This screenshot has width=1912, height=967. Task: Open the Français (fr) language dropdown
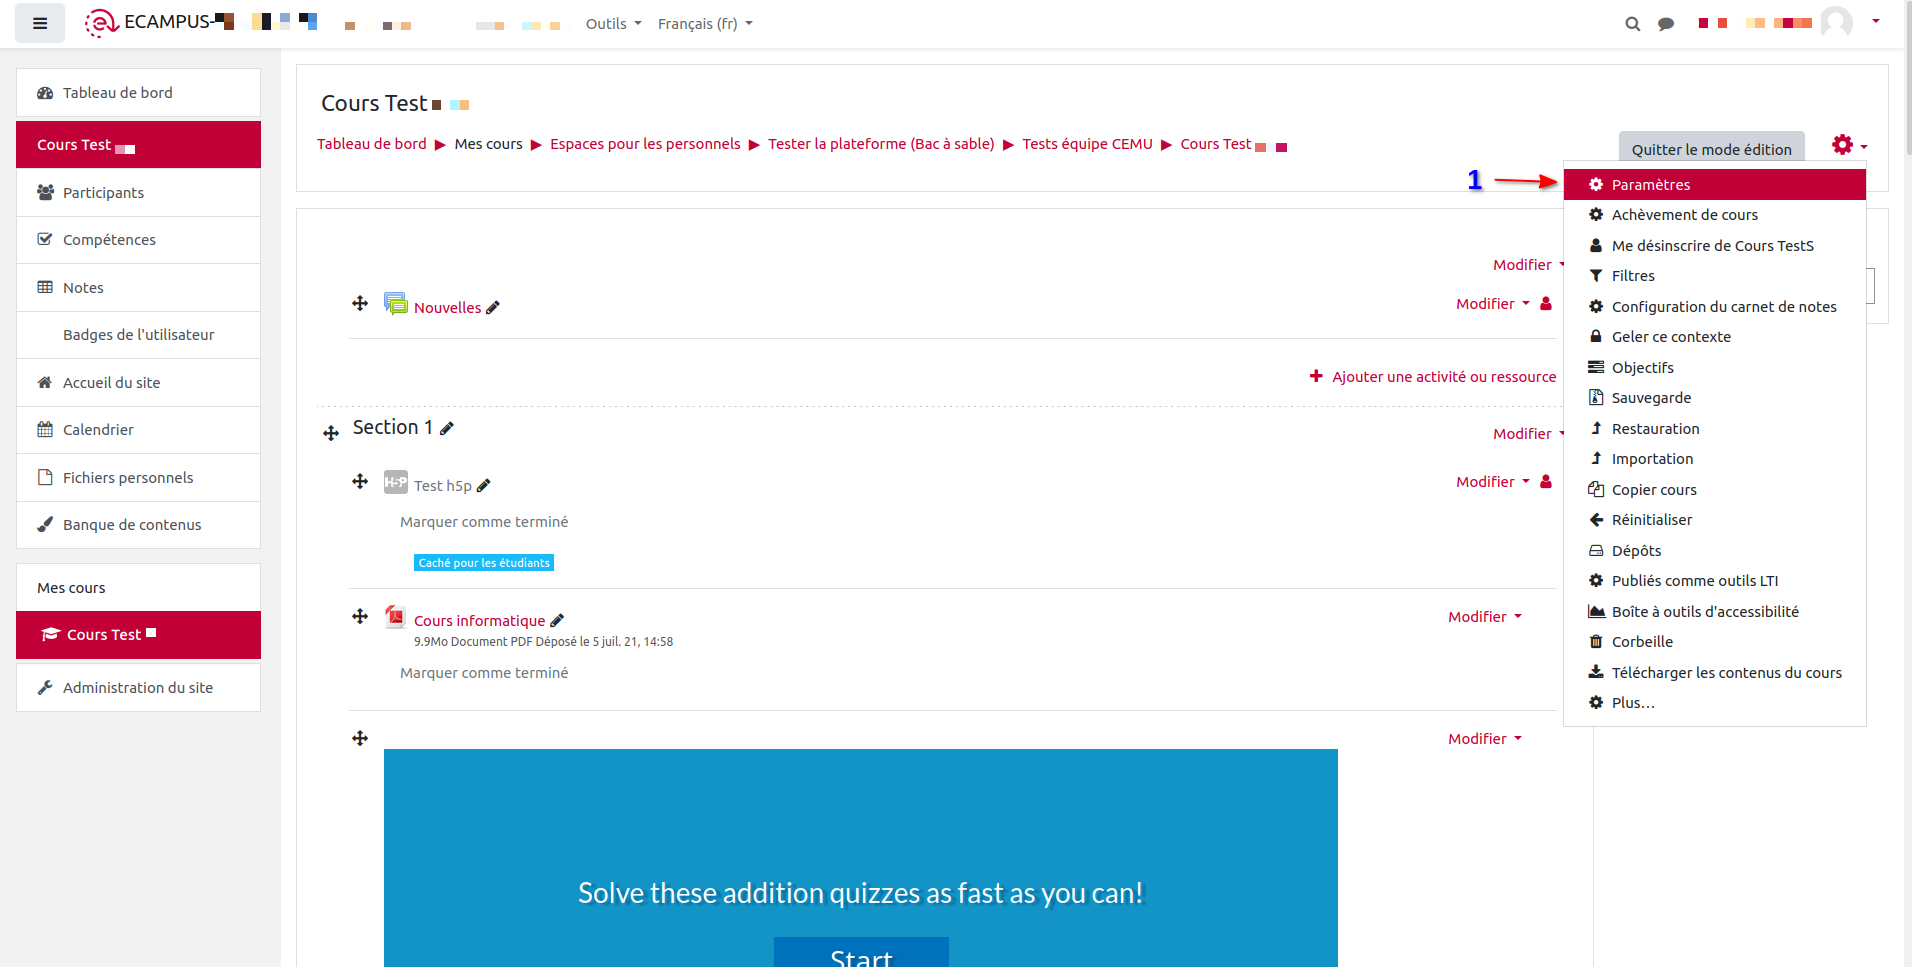point(704,24)
